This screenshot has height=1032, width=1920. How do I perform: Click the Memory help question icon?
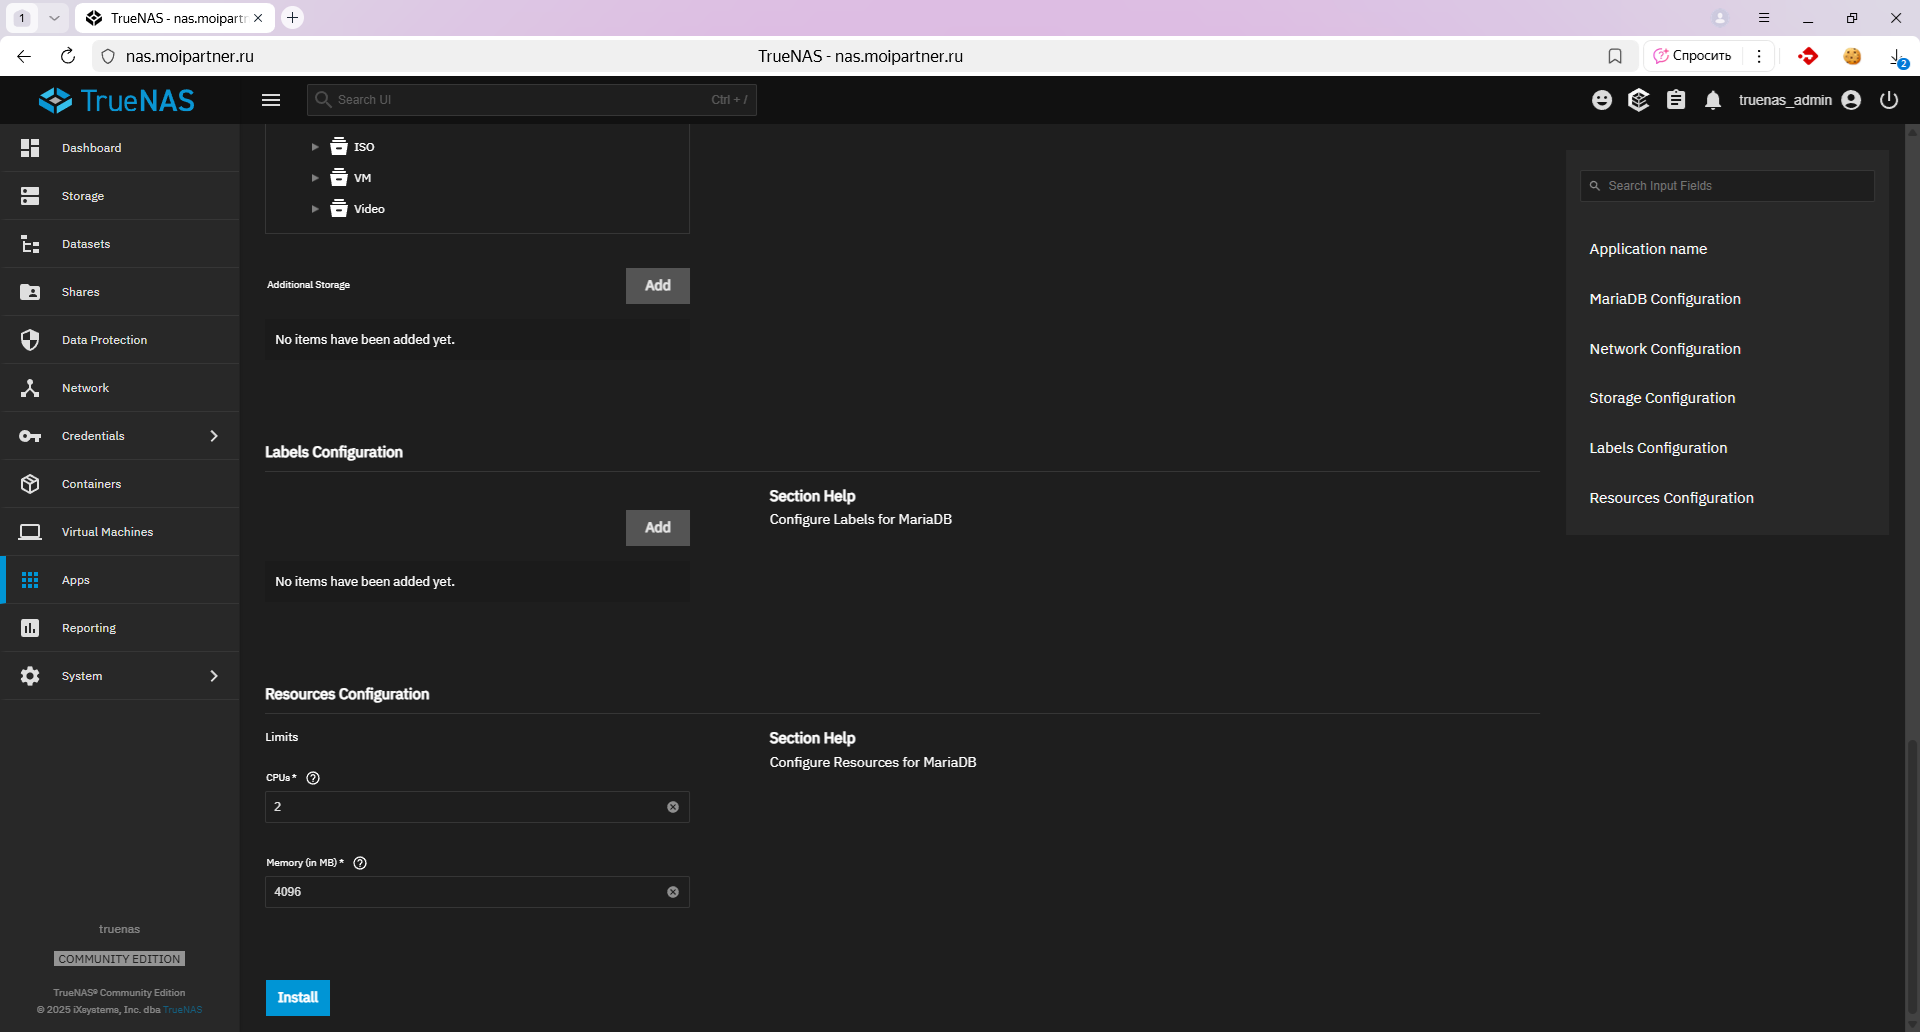[360, 863]
